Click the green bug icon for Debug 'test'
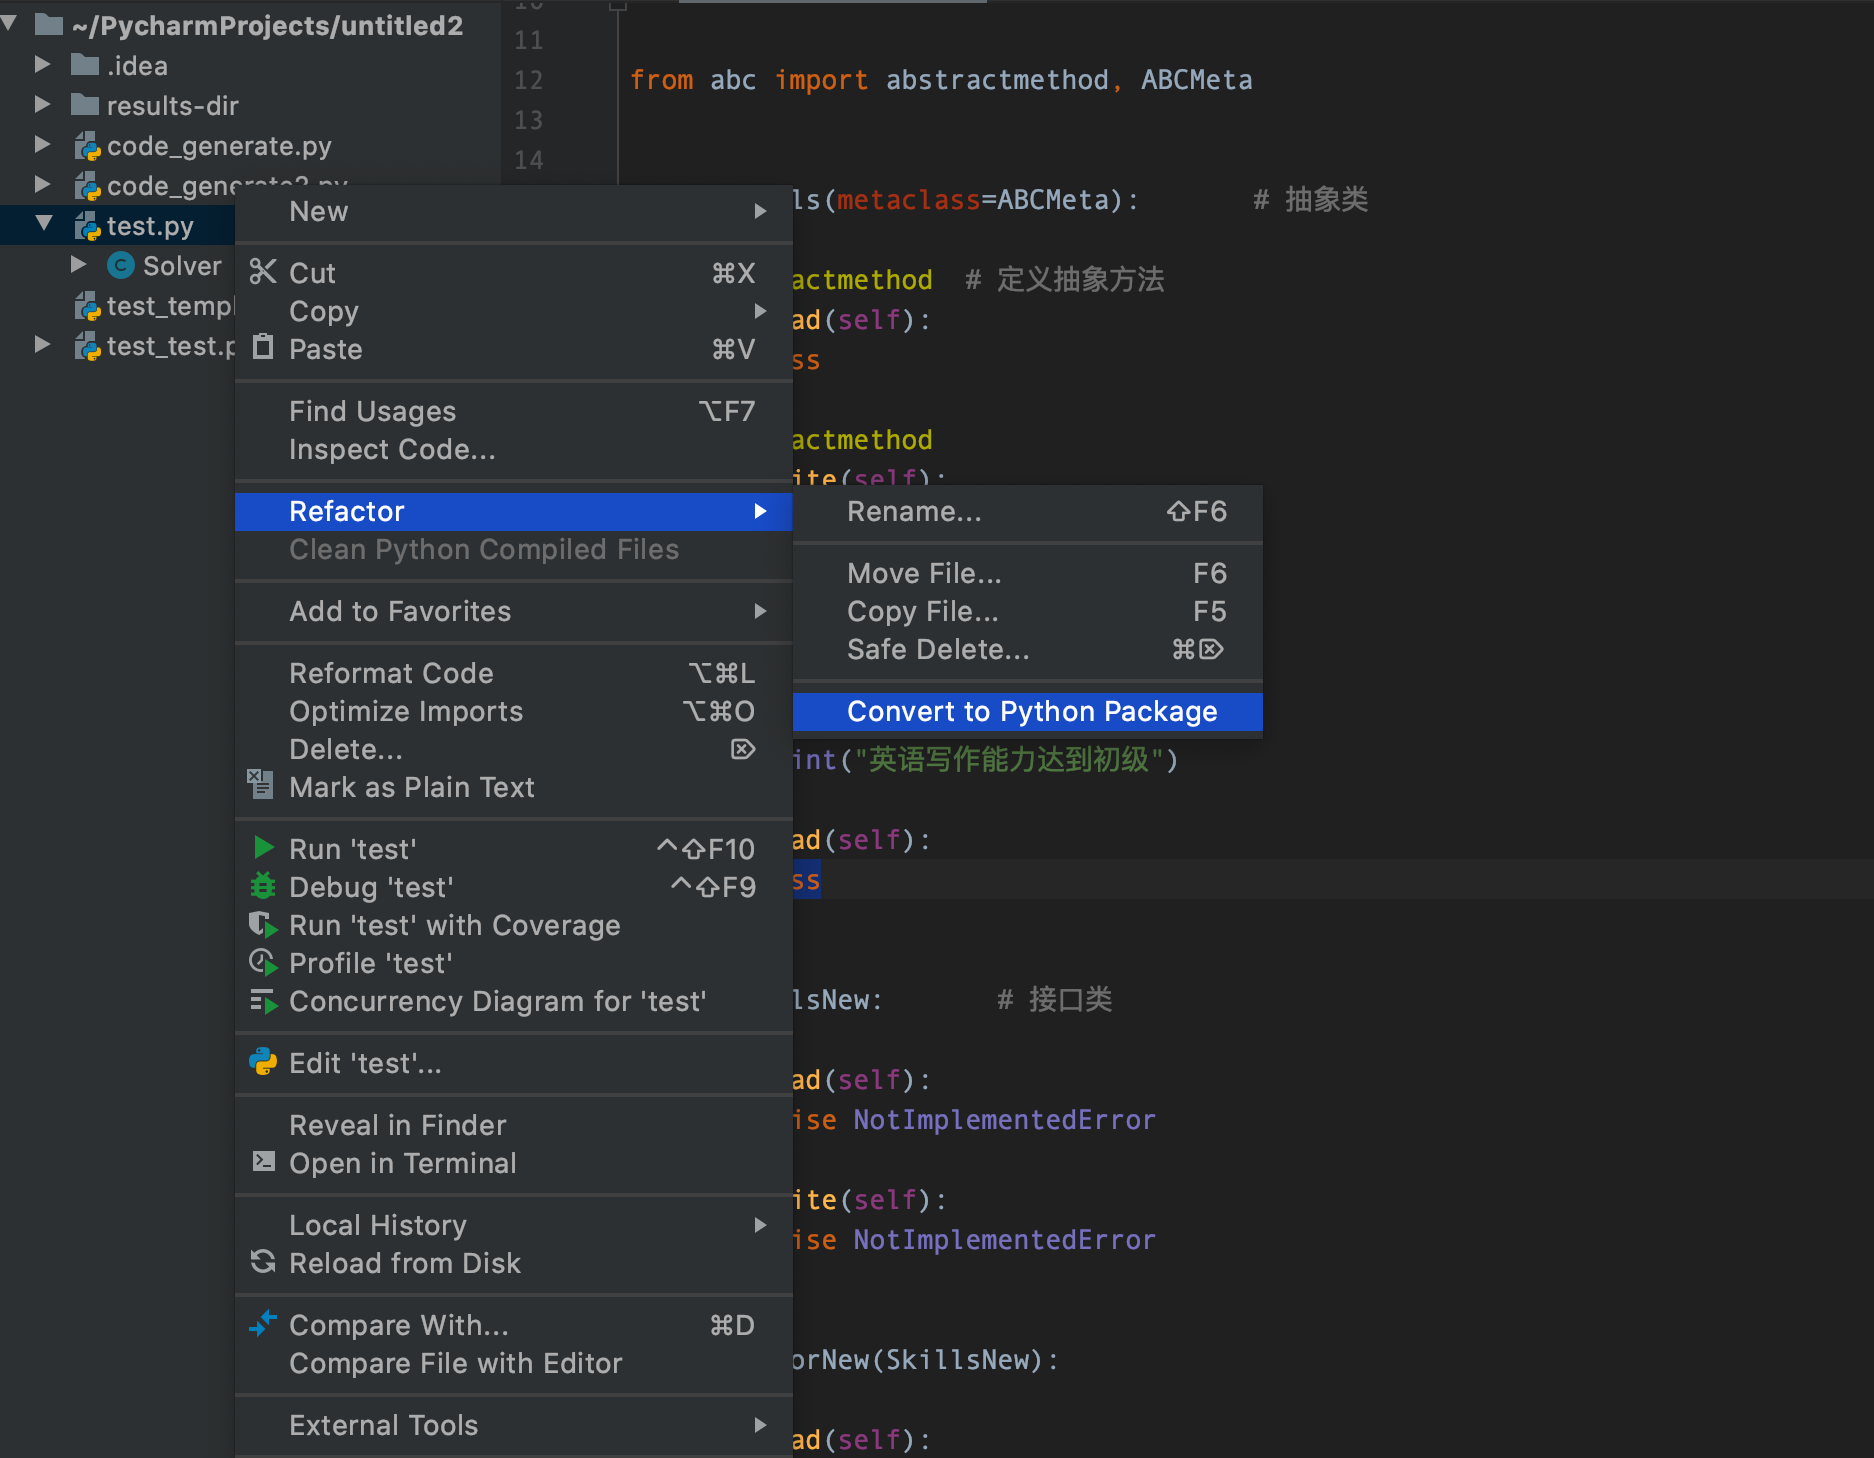1874x1458 pixels. pyautogui.click(x=263, y=886)
